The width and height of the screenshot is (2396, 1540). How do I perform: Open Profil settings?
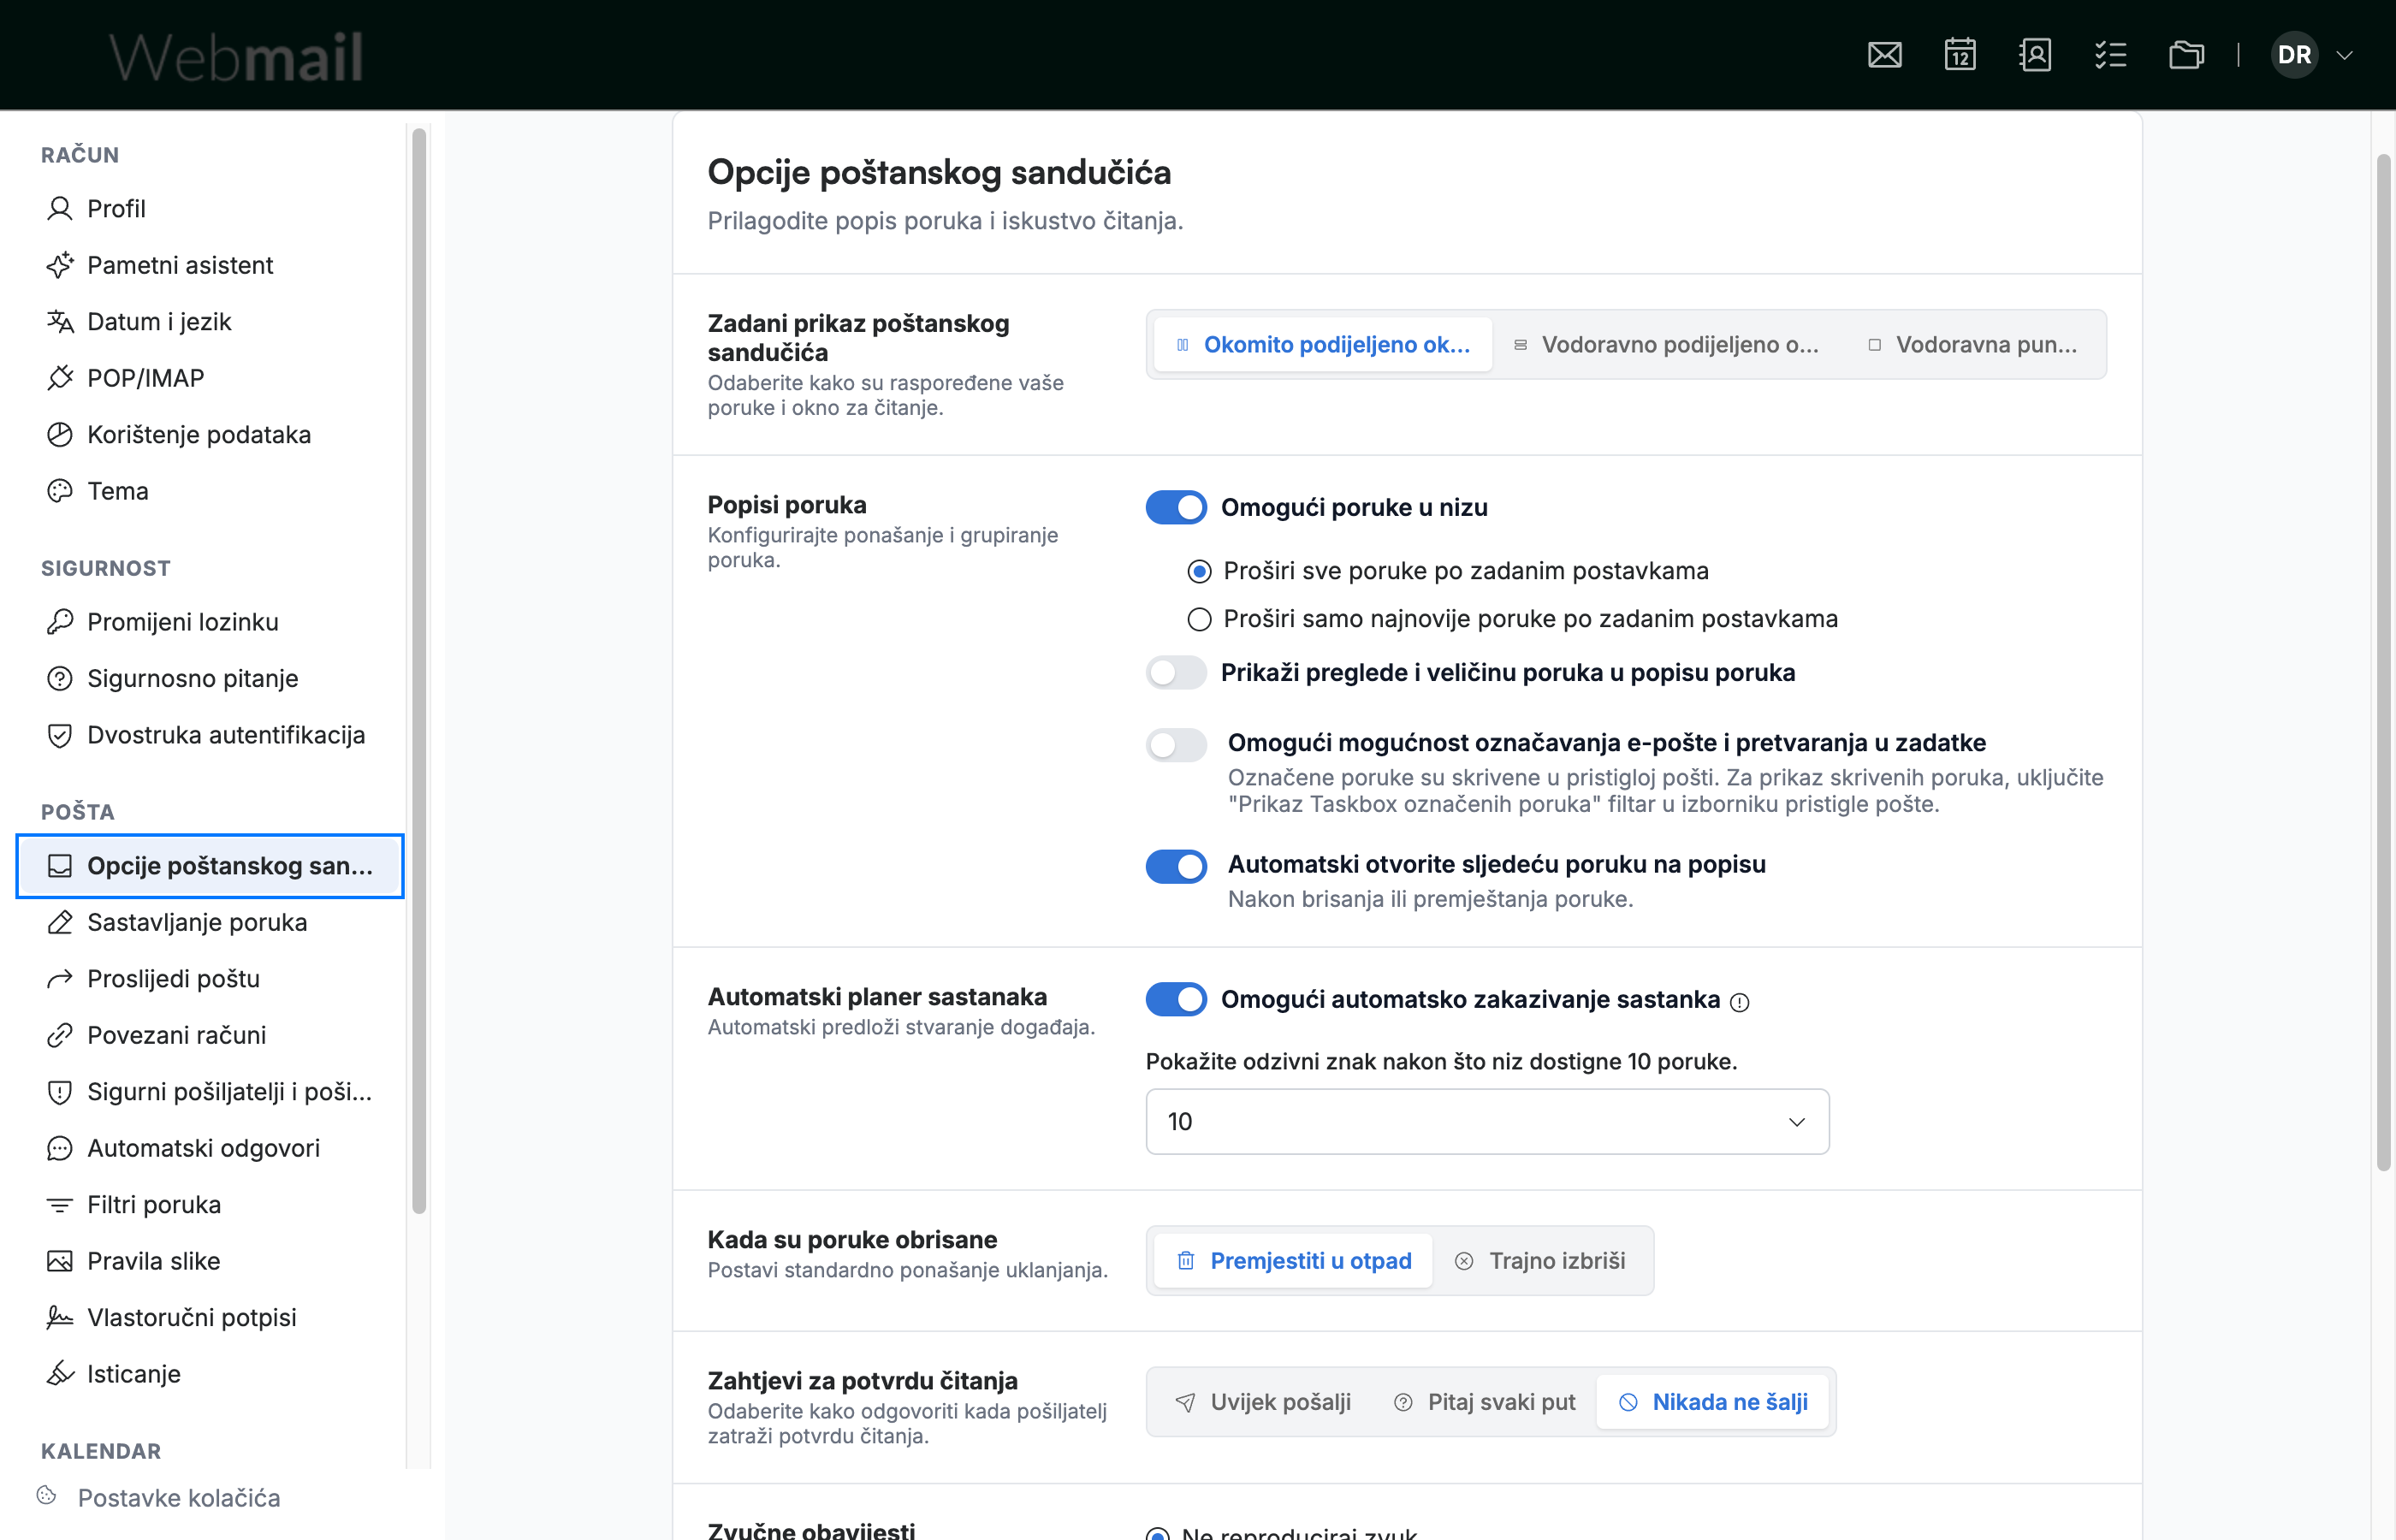pos(210,208)
